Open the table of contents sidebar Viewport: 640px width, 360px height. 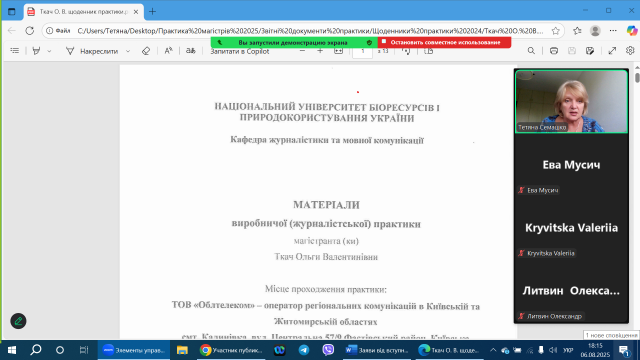coord(15,51)
